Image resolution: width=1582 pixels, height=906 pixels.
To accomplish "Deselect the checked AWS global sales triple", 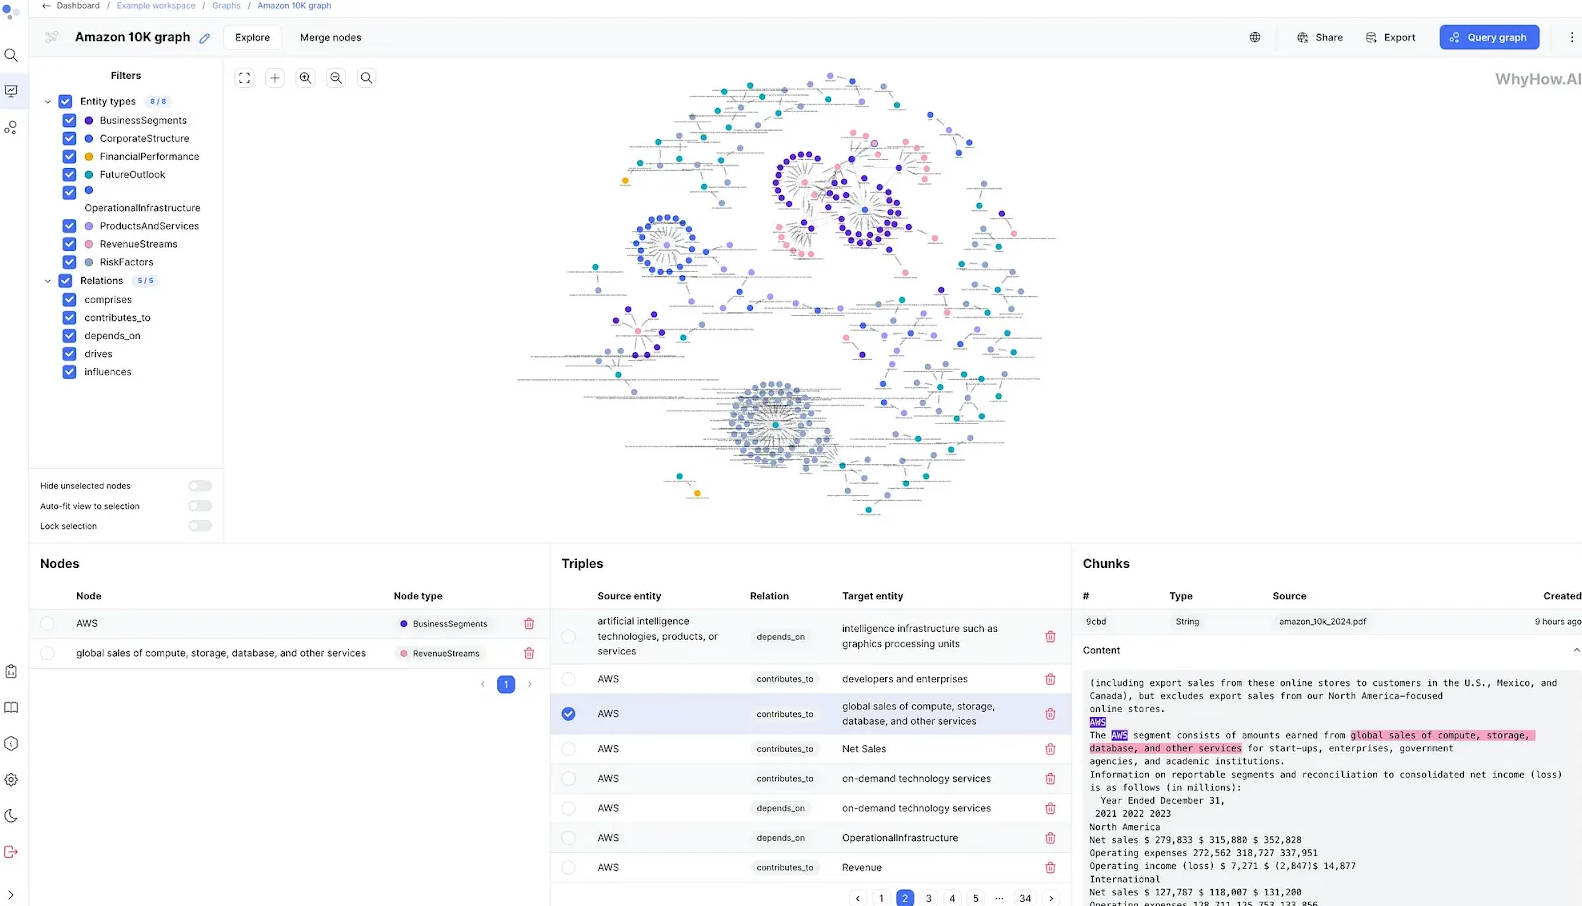I will 568,714.
